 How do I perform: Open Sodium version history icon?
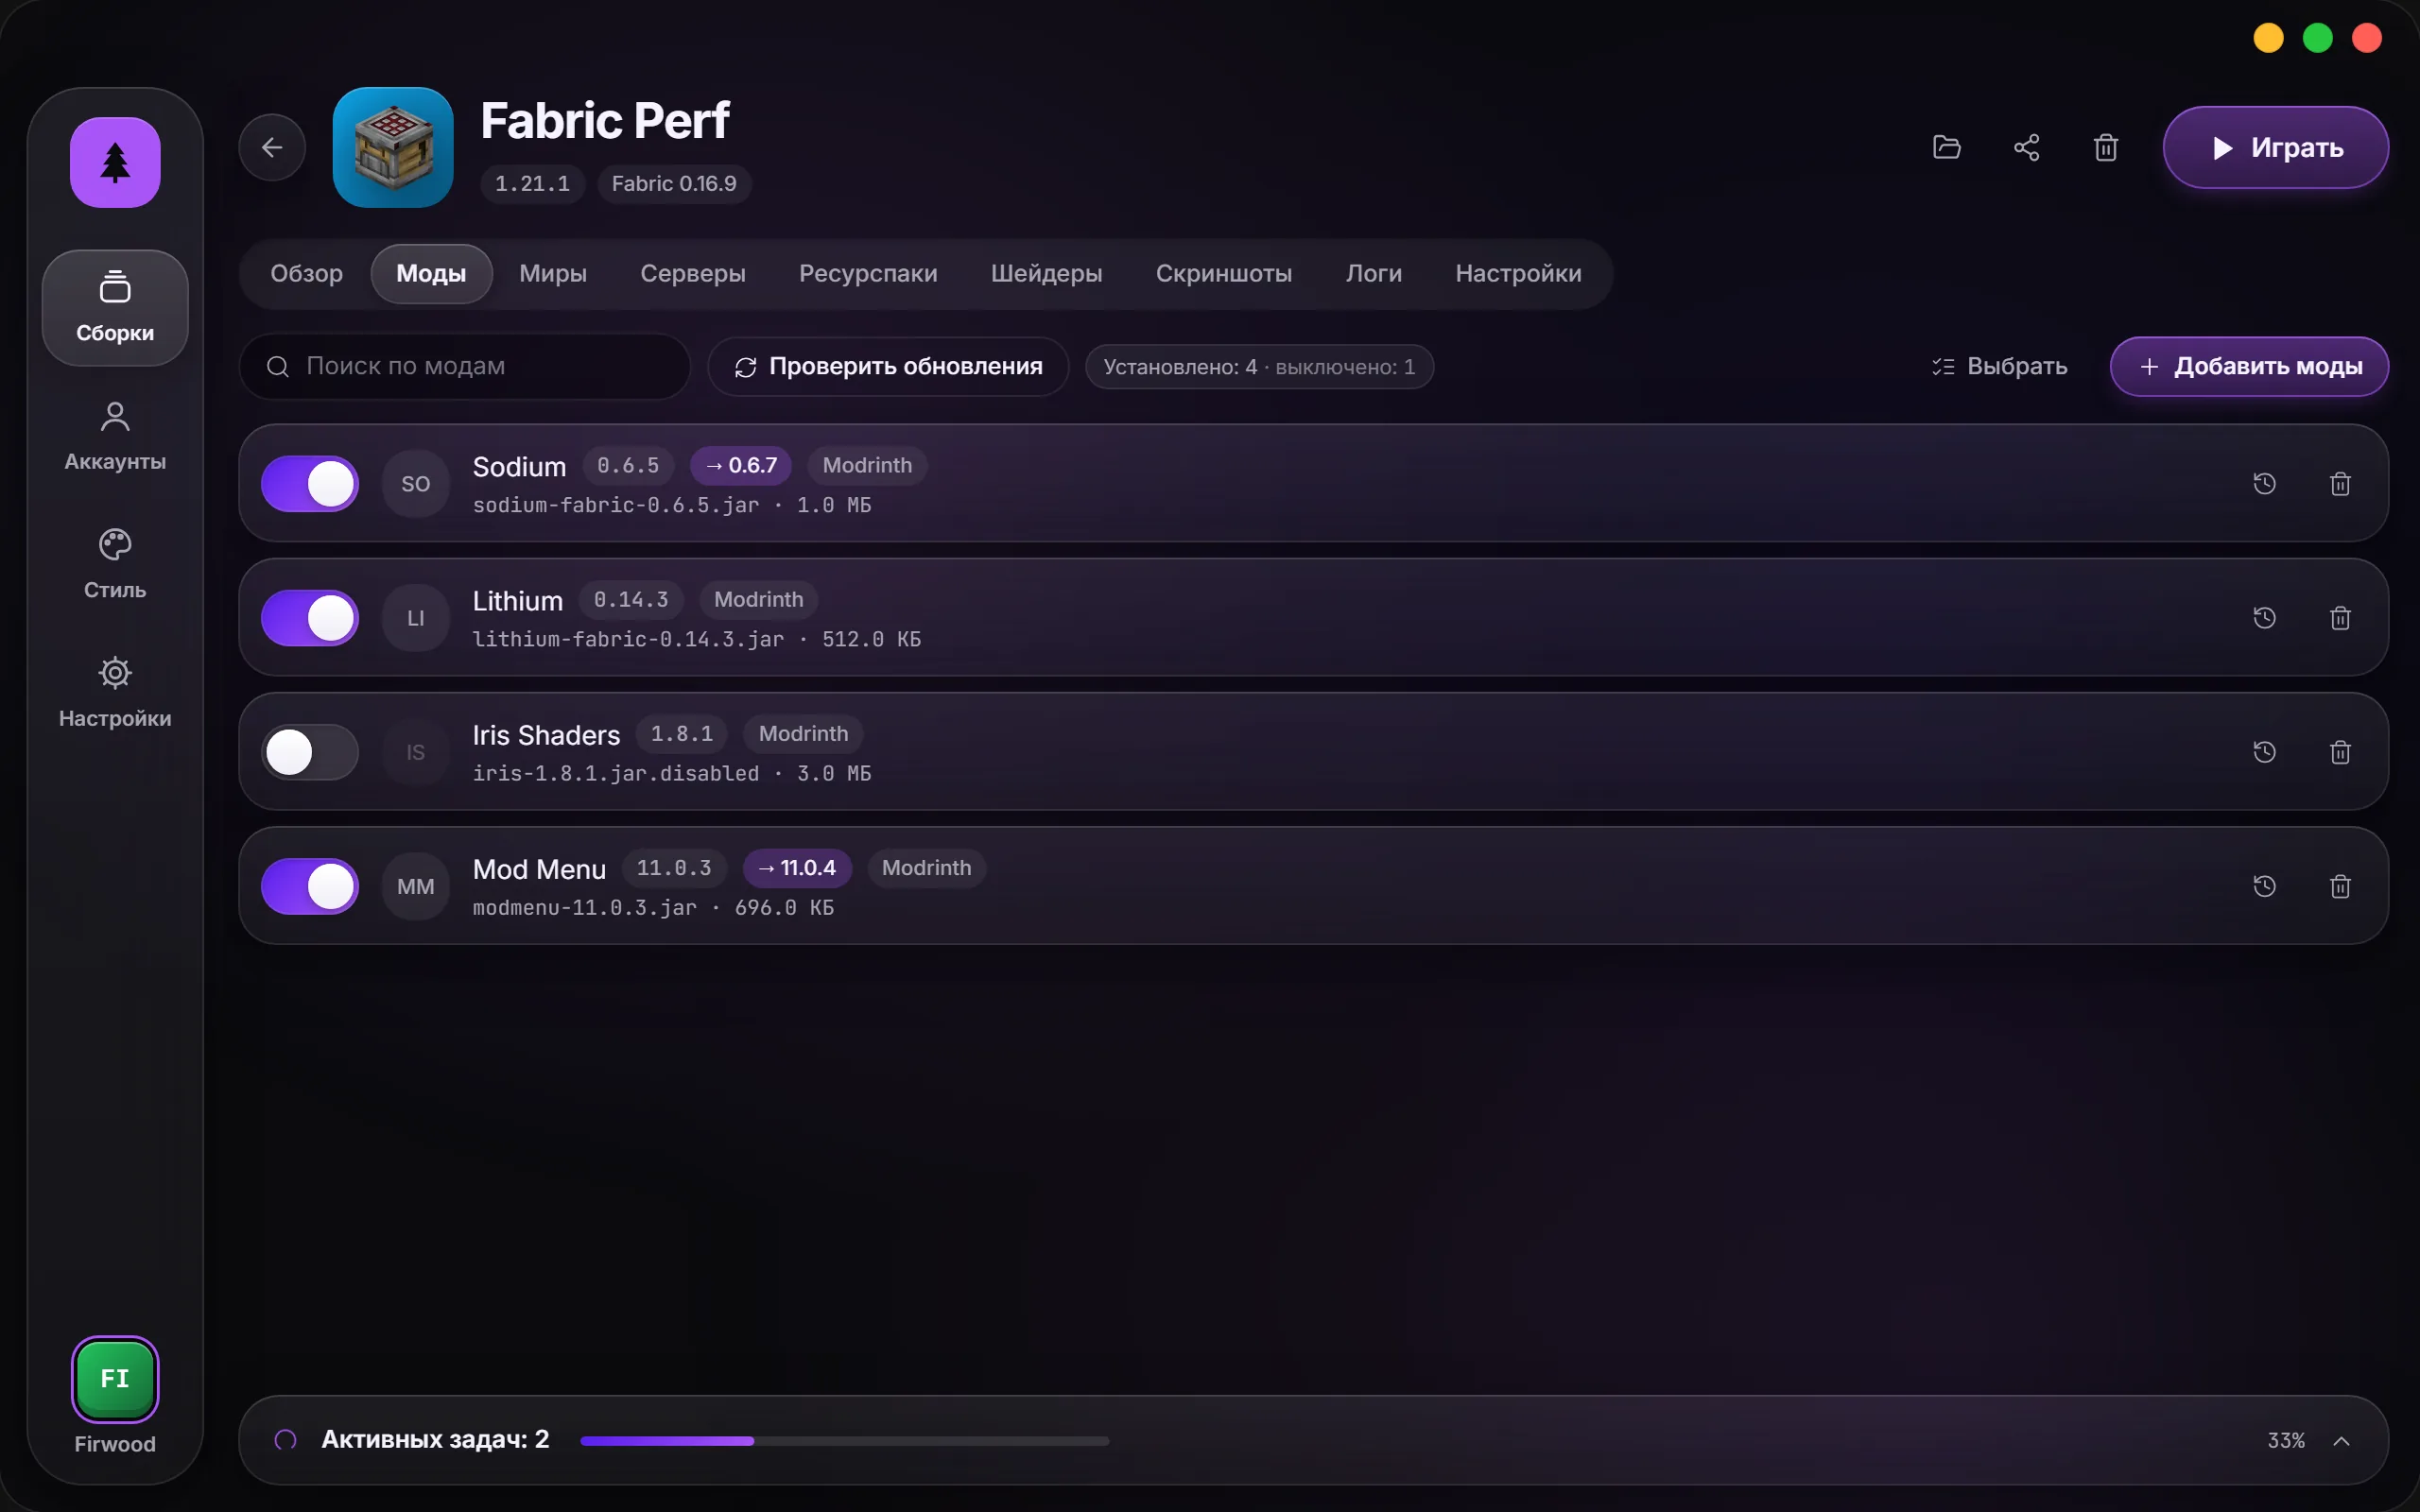[x=2264, y=484]
